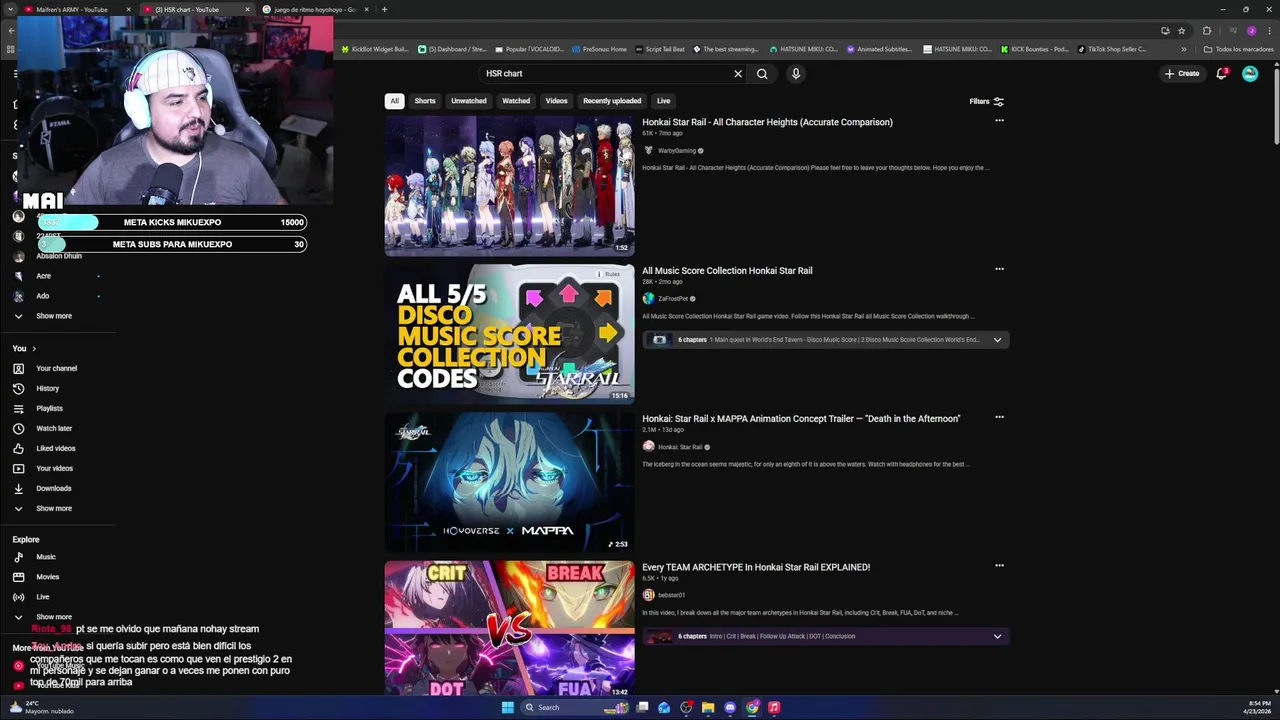Open Your channel in the sidebar
Viewport: 1280px width, 720px height.
pos(57,368)
